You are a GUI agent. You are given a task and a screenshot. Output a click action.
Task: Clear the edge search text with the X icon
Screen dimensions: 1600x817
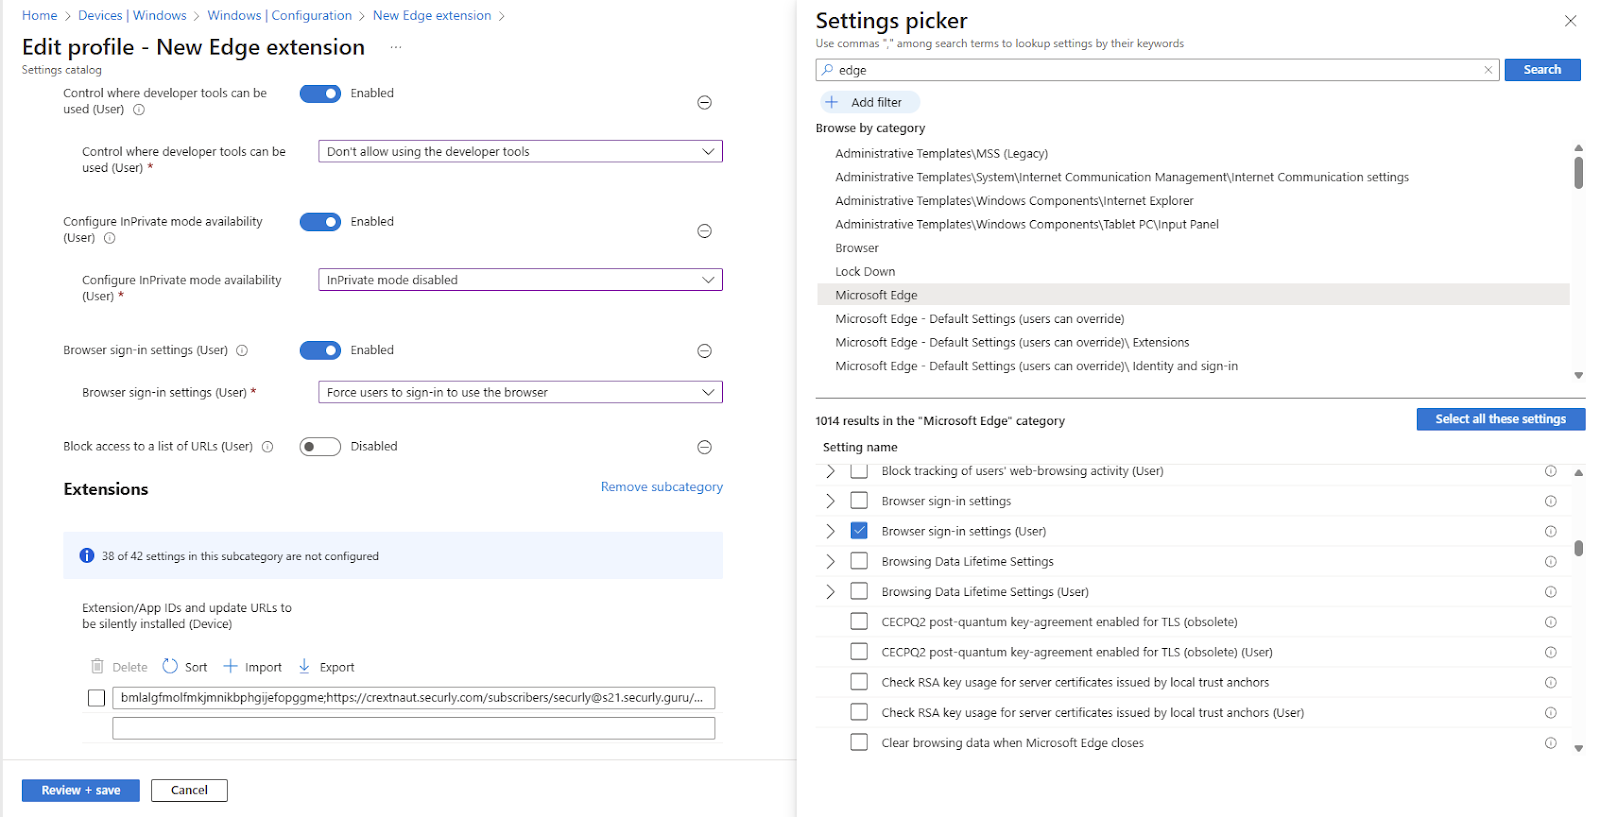pos(1488,70)
